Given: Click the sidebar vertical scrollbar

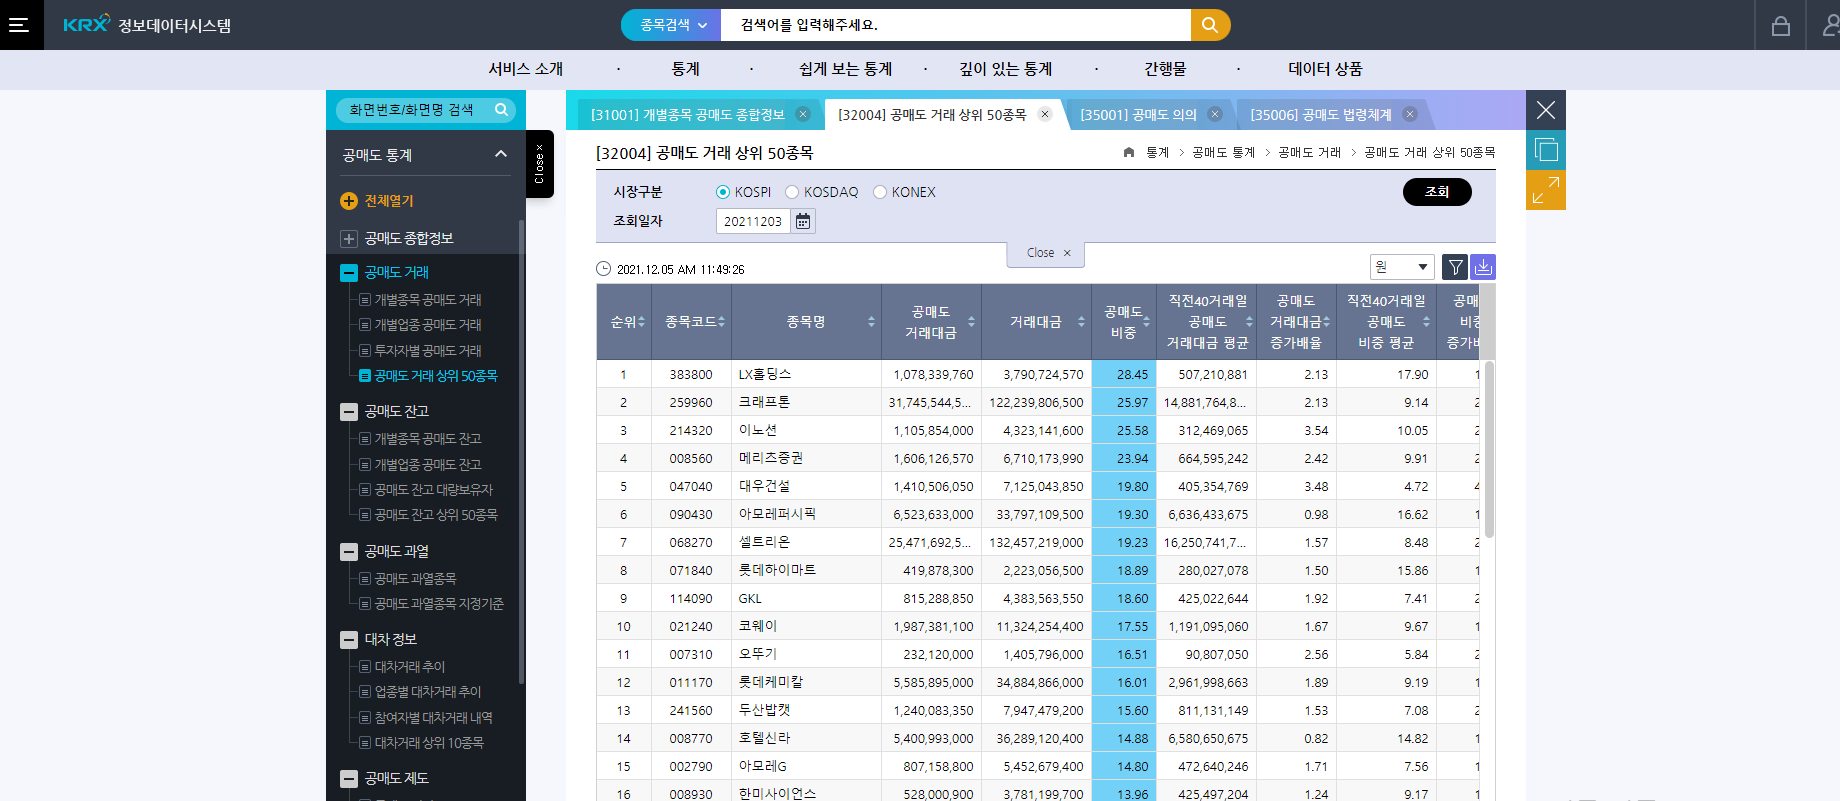Looking at the screenshot, I should pyautogui.click(x=521, y=450).
